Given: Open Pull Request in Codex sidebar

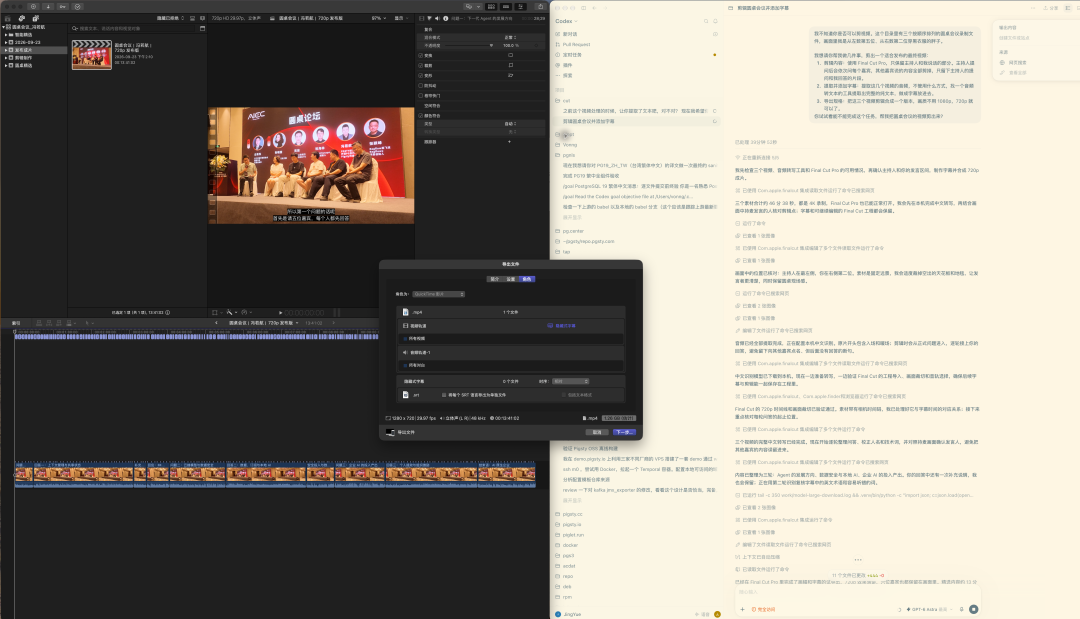Looking at the screenshot, I should [x=576, y=44].
